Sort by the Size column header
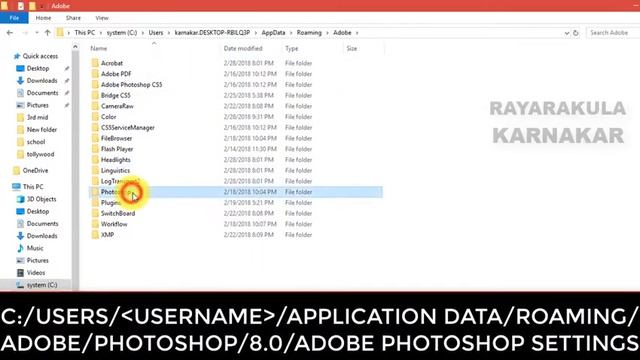 (x=351, y=49)
